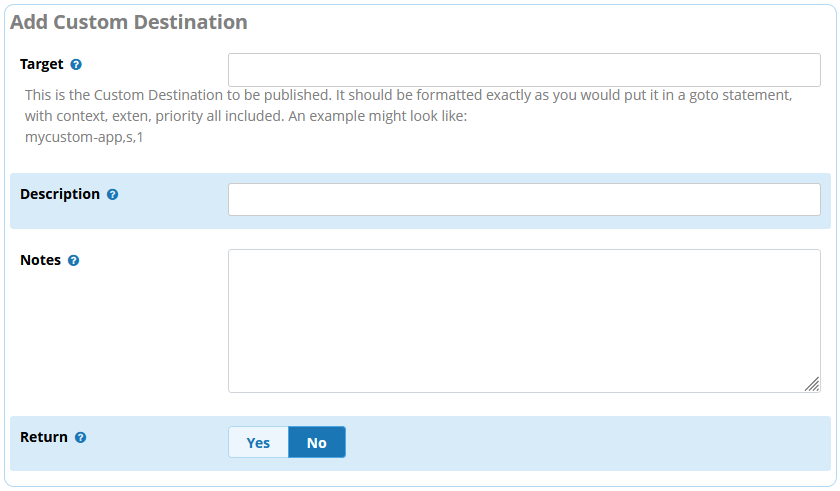Focus the Target text input
This screenshot has height=491, width=840.
524,70
